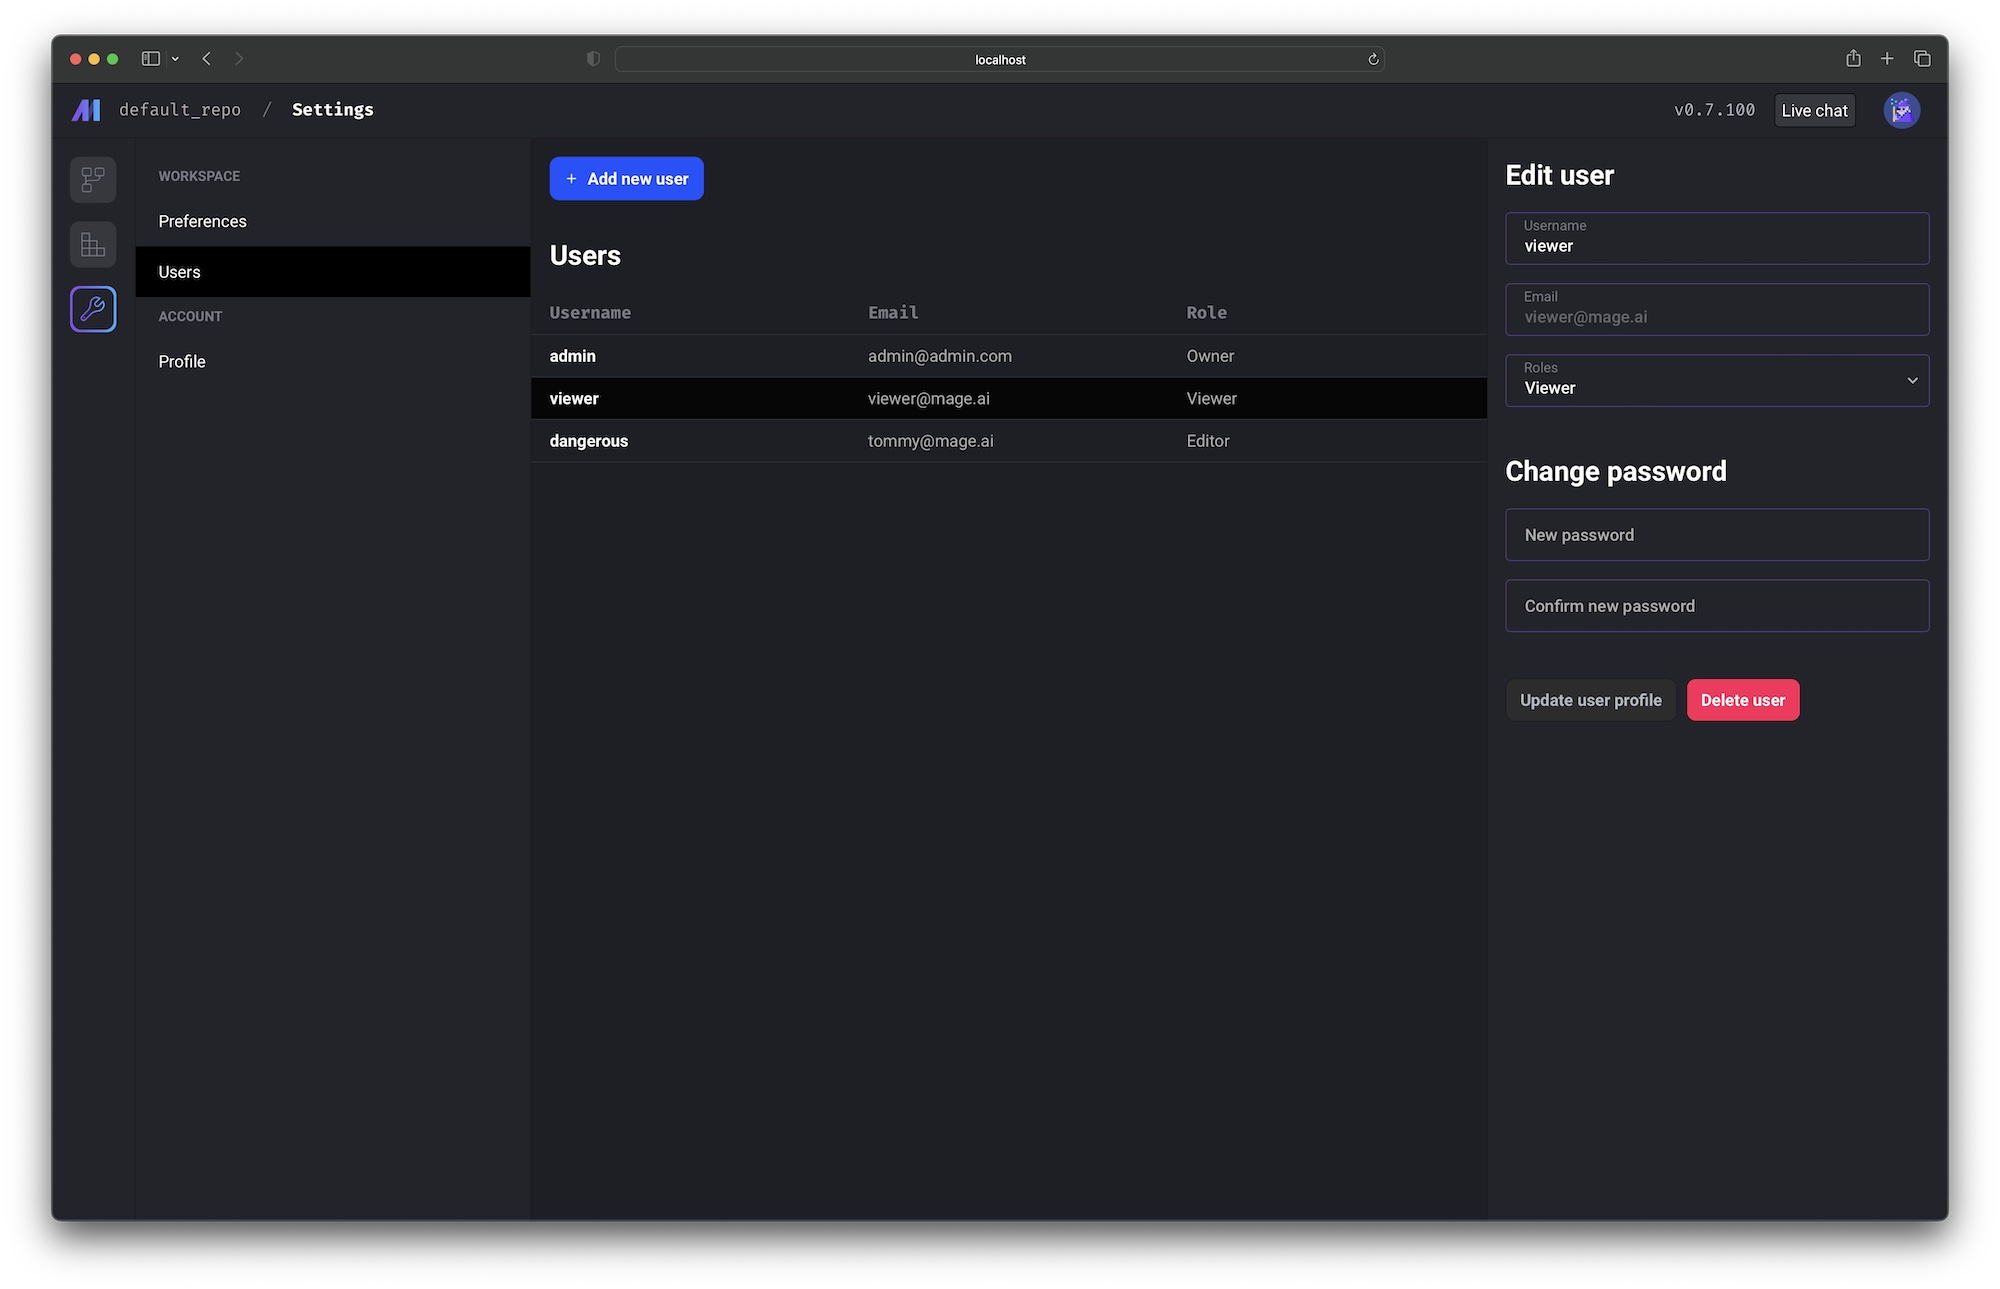Open Preferences in workspace menu
The image size is (2000, 1289).
coord(202,221)
